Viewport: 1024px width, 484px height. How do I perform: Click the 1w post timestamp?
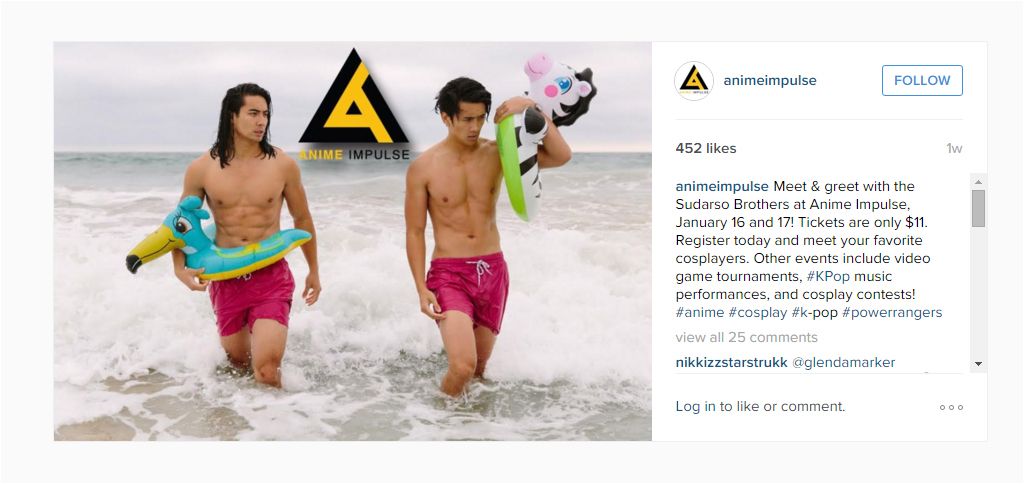pyautogui.click(x=954, y=148)
